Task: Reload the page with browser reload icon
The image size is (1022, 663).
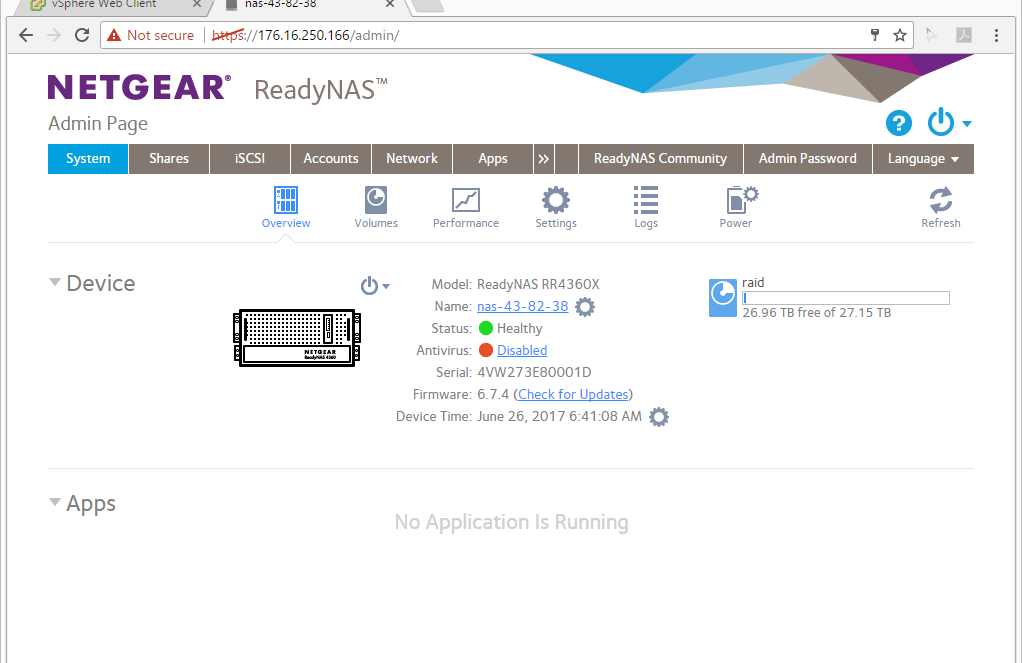Action: 82,35
